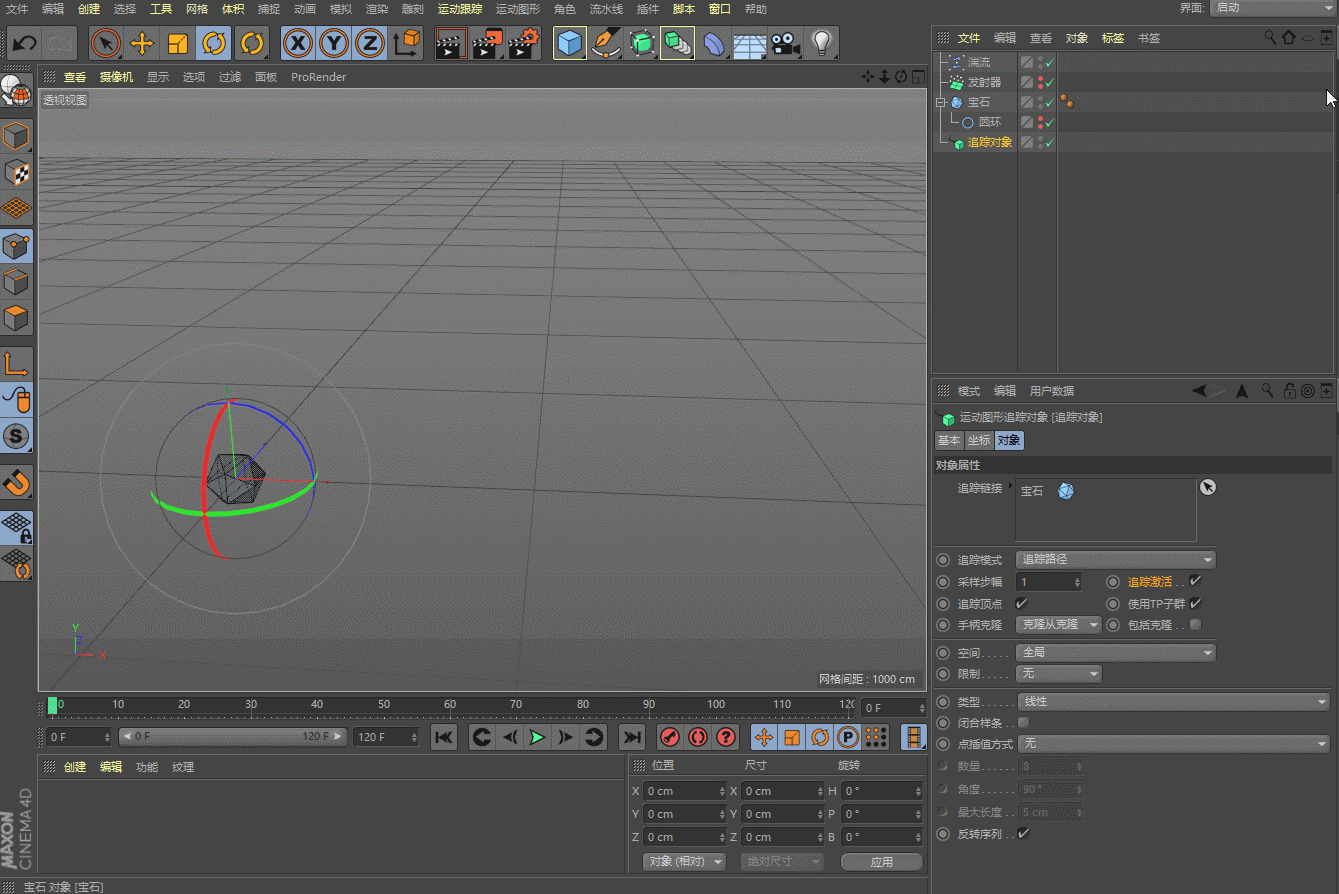Open the 类型 dropdown showing 线性
This screenshot has width=1339, height=894.
[x=1173, y=701]
